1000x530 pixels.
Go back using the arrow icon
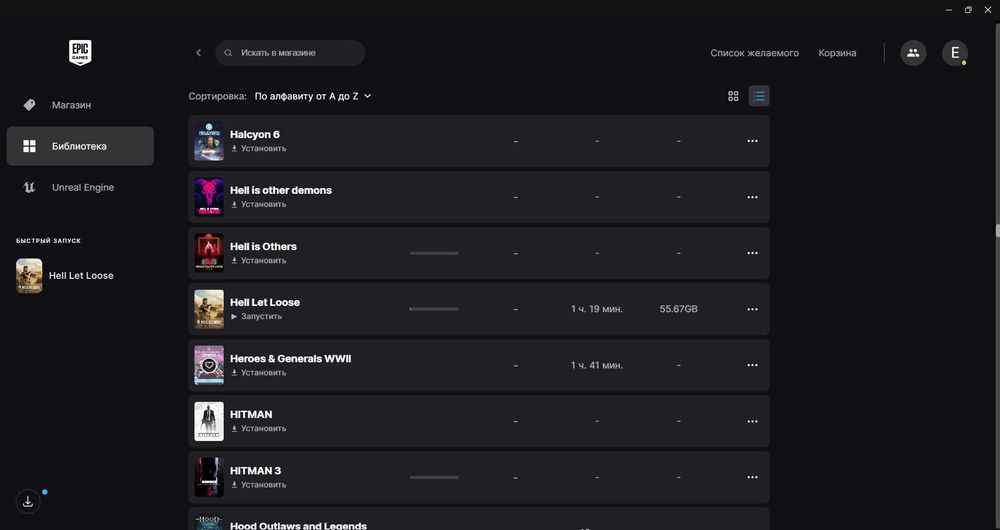[x=198, y=53]
